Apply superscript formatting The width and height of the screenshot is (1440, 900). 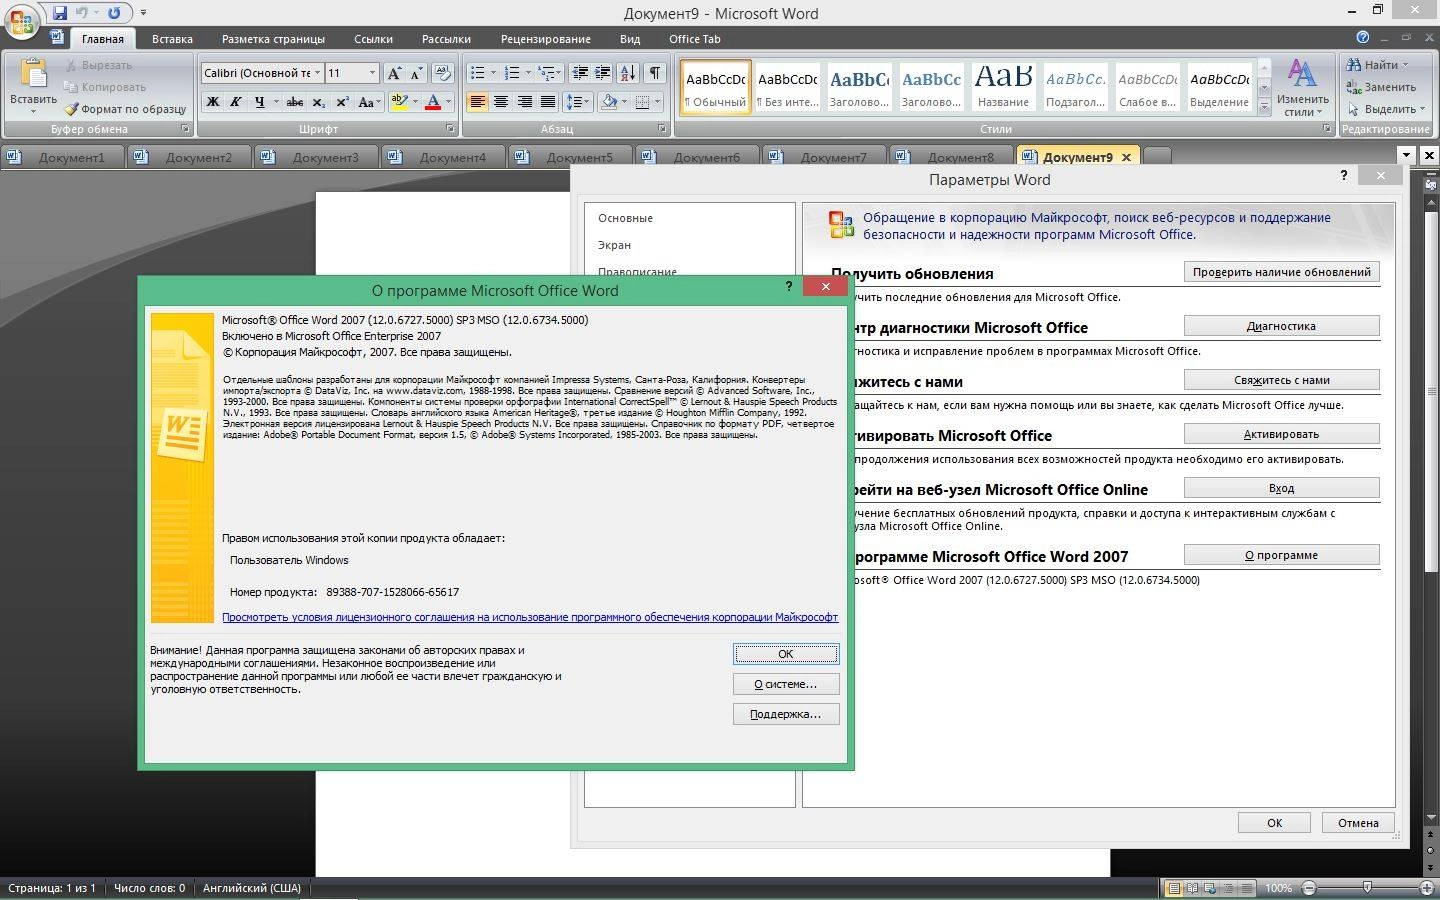(342, 102)
